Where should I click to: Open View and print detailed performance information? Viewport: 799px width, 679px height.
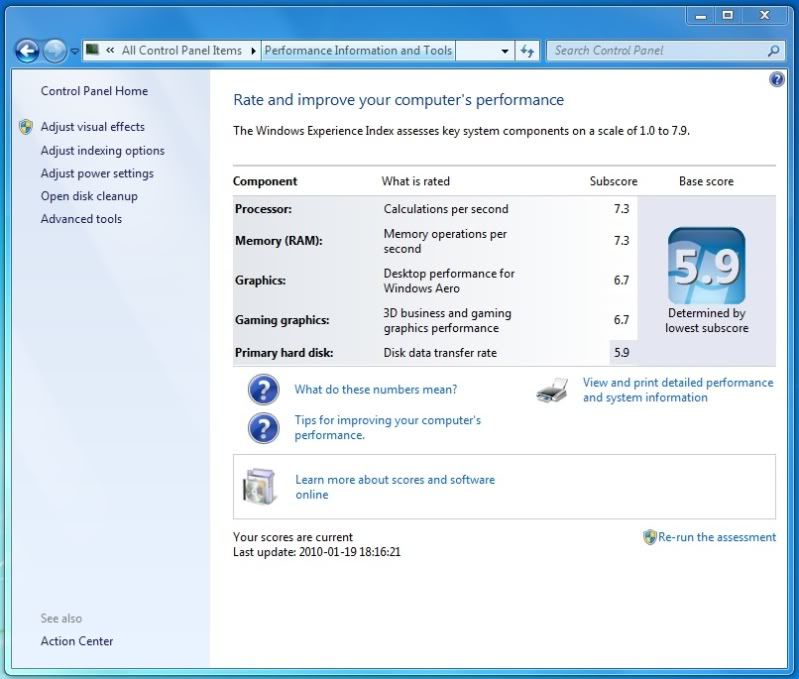(x=678, y=390)
